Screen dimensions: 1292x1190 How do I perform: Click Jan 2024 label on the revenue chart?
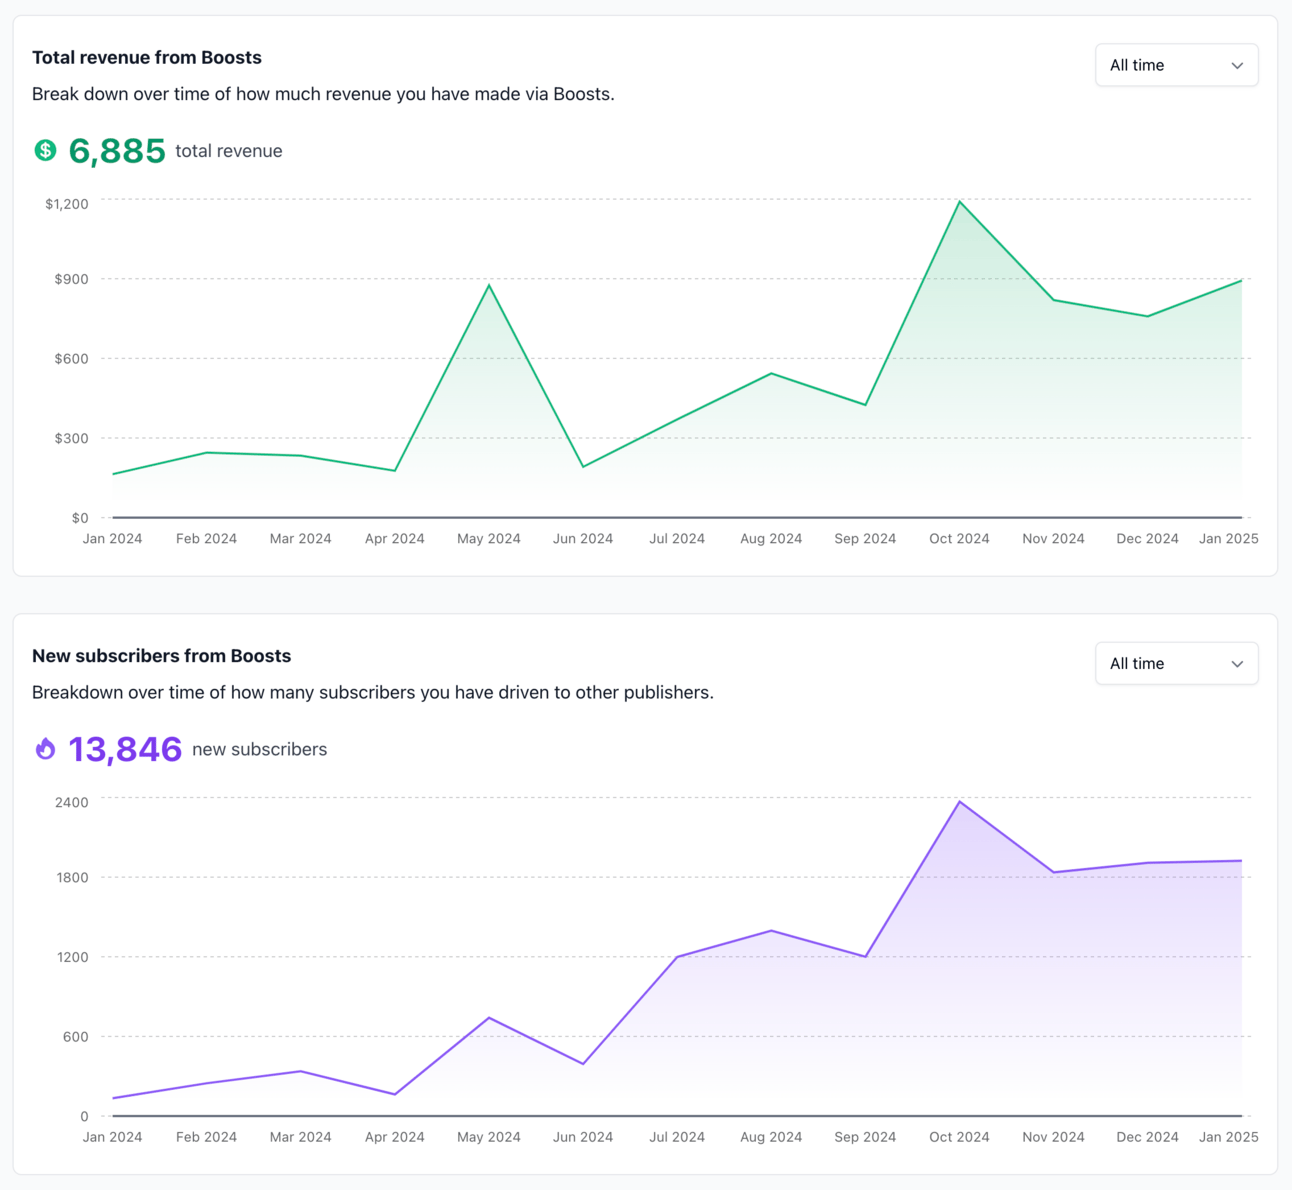(112, 538)
